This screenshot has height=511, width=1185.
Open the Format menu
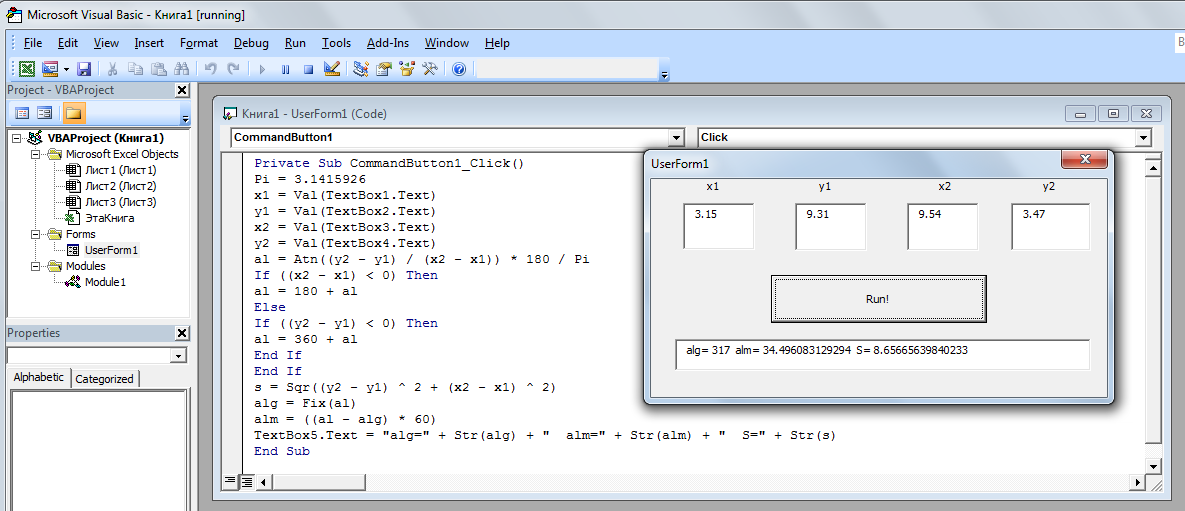click(199, 43)
